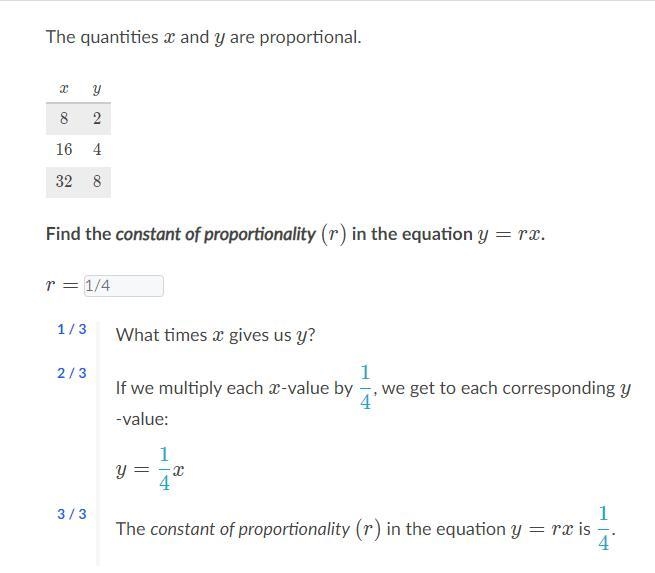Click the hint text 'What times x gives us y?'
655x573 pixels.
[216, 335]
